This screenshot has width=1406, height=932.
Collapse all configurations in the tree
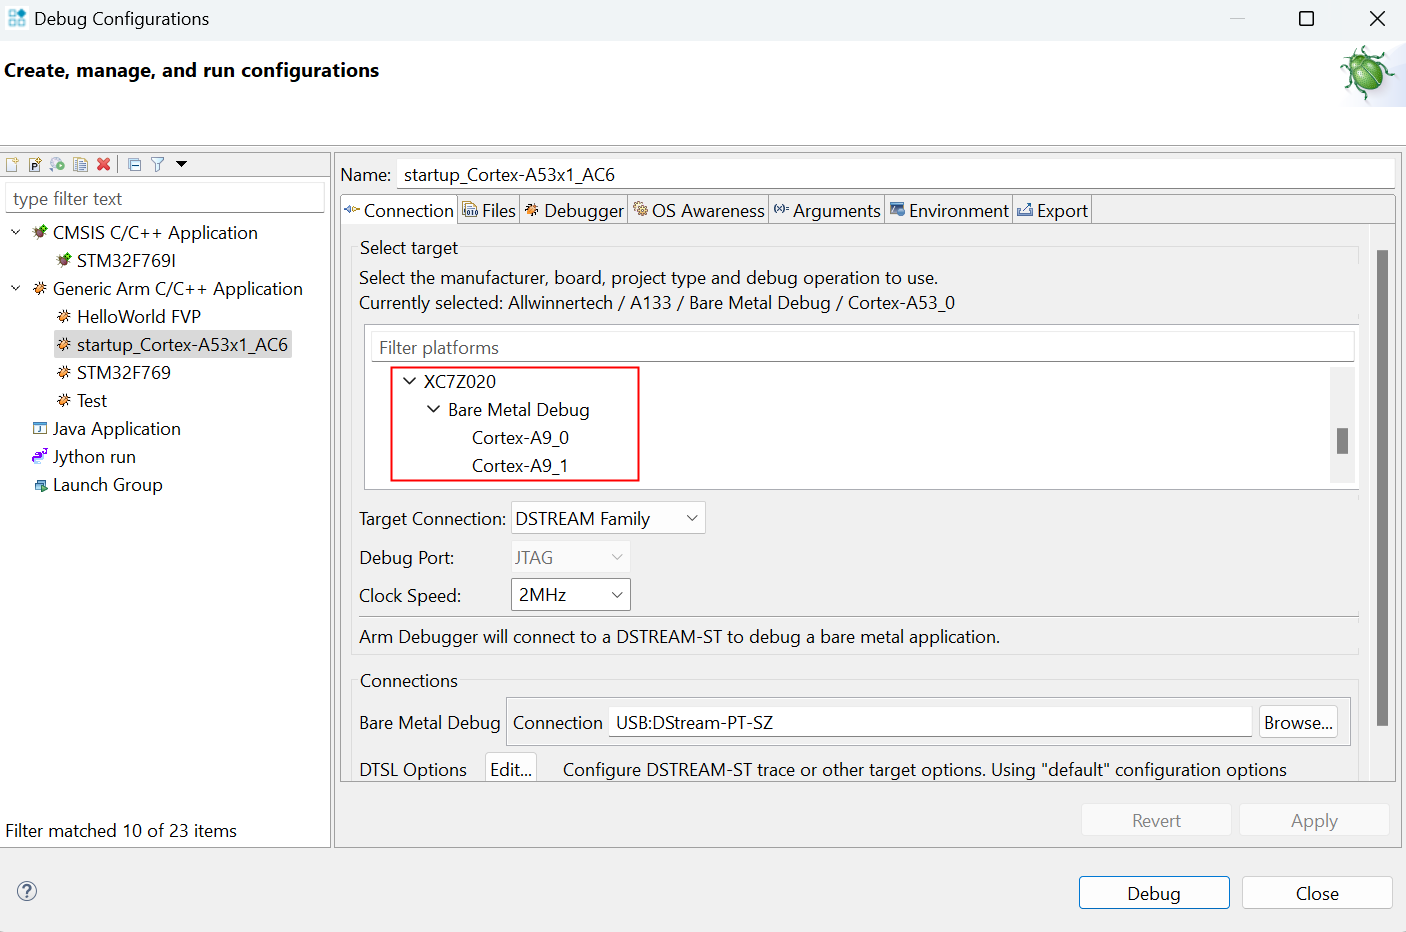point(134,164)
